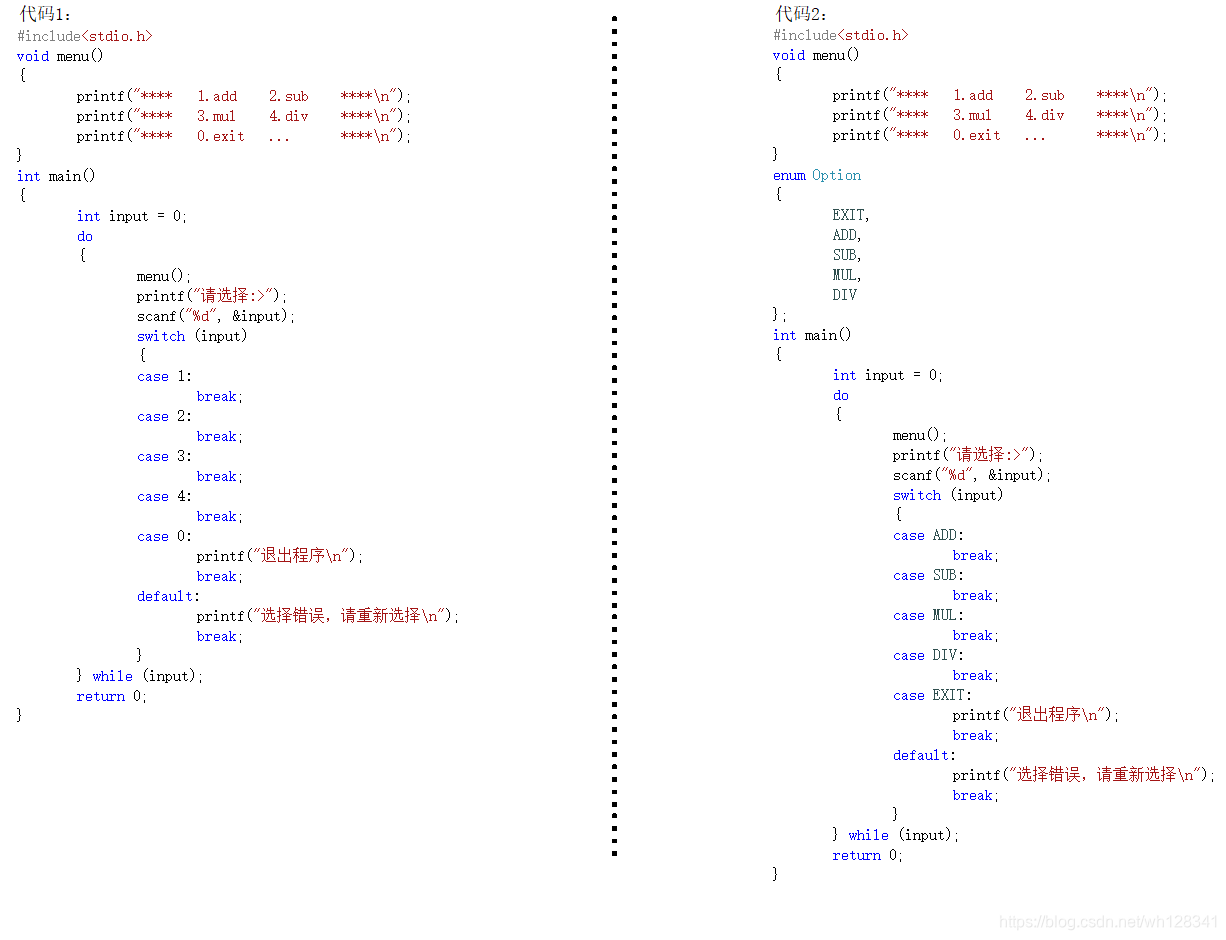This screenshot has height=940, width=1226.
Task: Click 'switch (input)' in 代码2
Action: tap(948, 495)
